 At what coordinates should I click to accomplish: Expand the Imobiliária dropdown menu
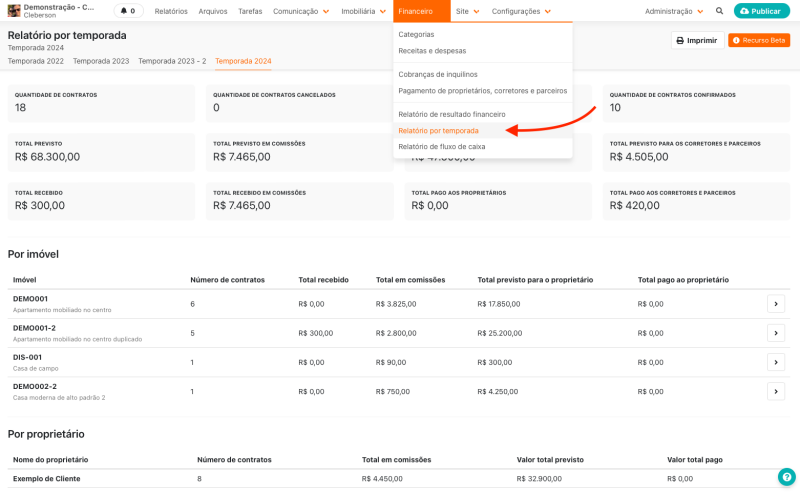tap(363, 11)
